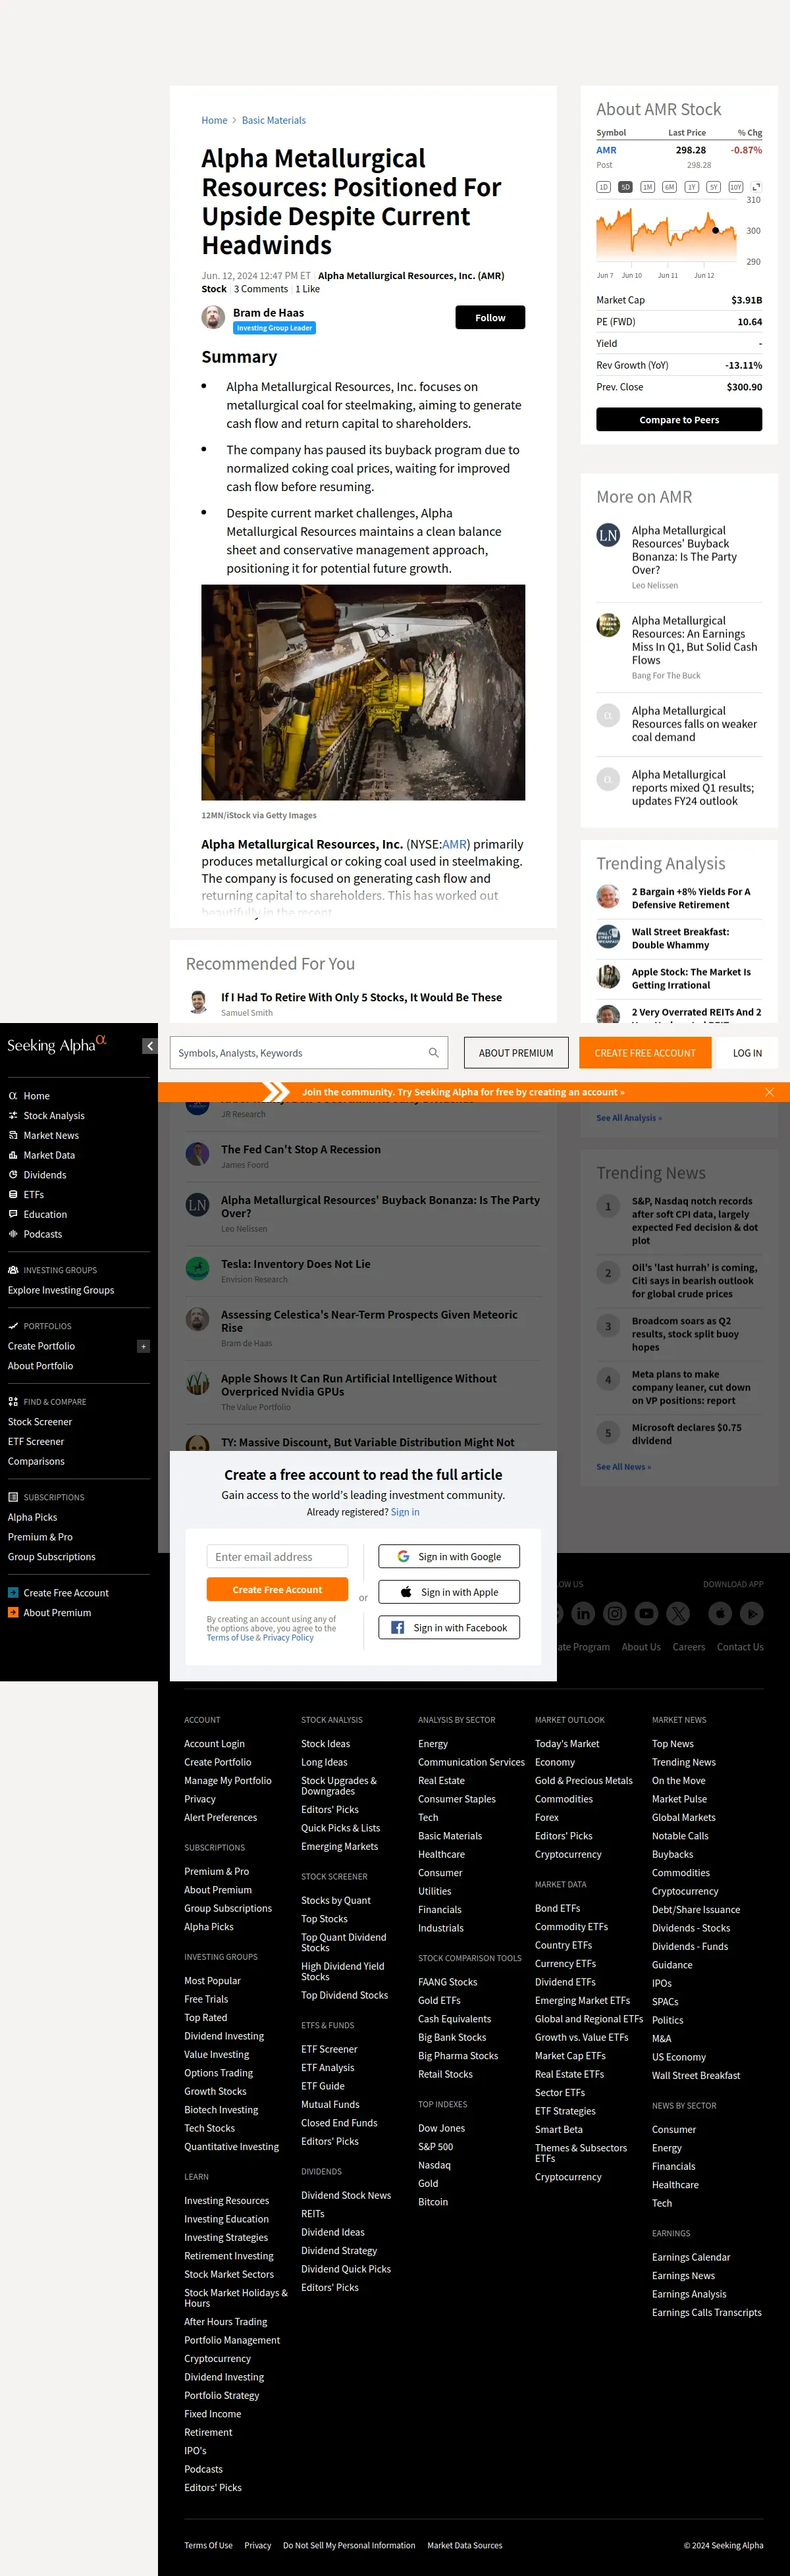Click the orange CREATE FREE ACCOUNT header button

tap(645, 1053)
